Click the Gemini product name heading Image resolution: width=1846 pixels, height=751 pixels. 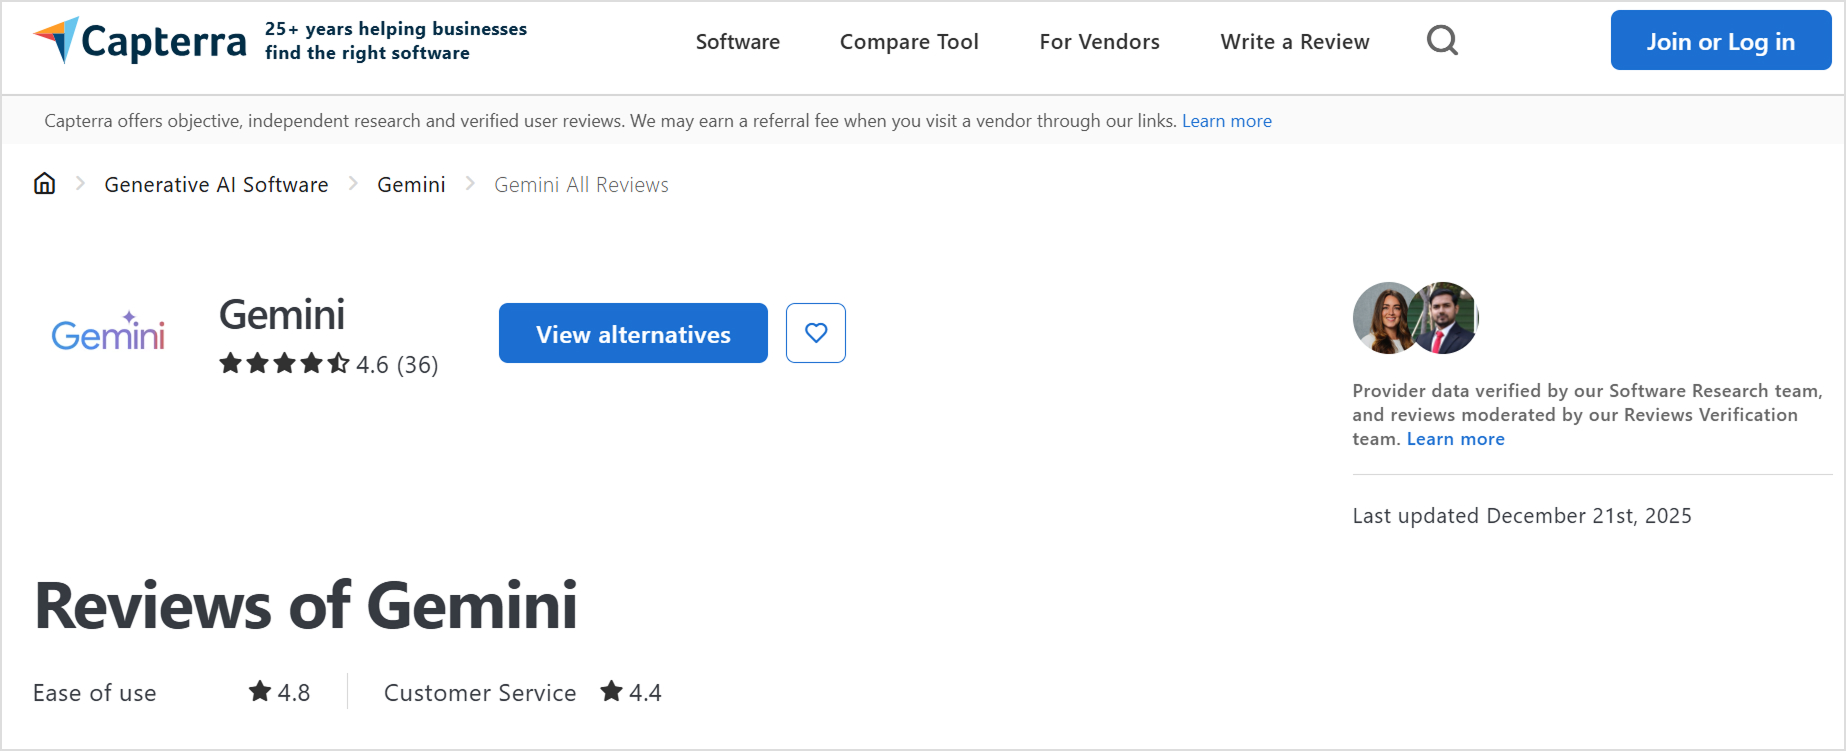pos(282,314)
